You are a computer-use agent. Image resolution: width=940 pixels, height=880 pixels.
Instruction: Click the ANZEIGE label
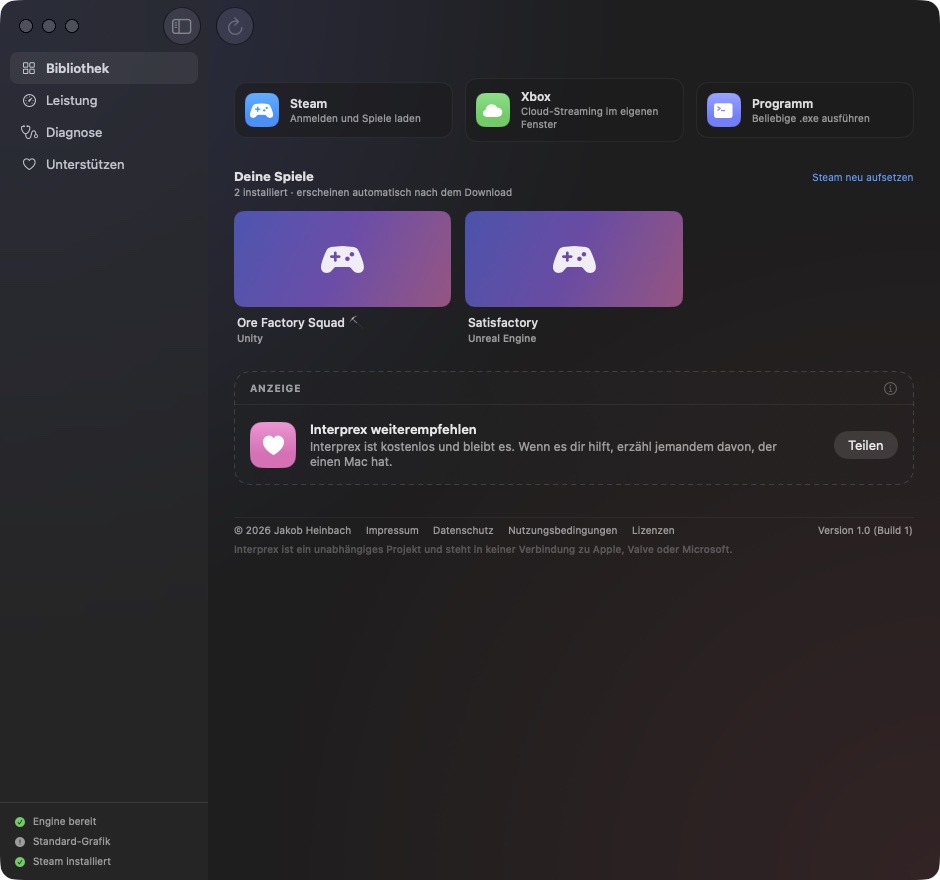coord(276,388)
